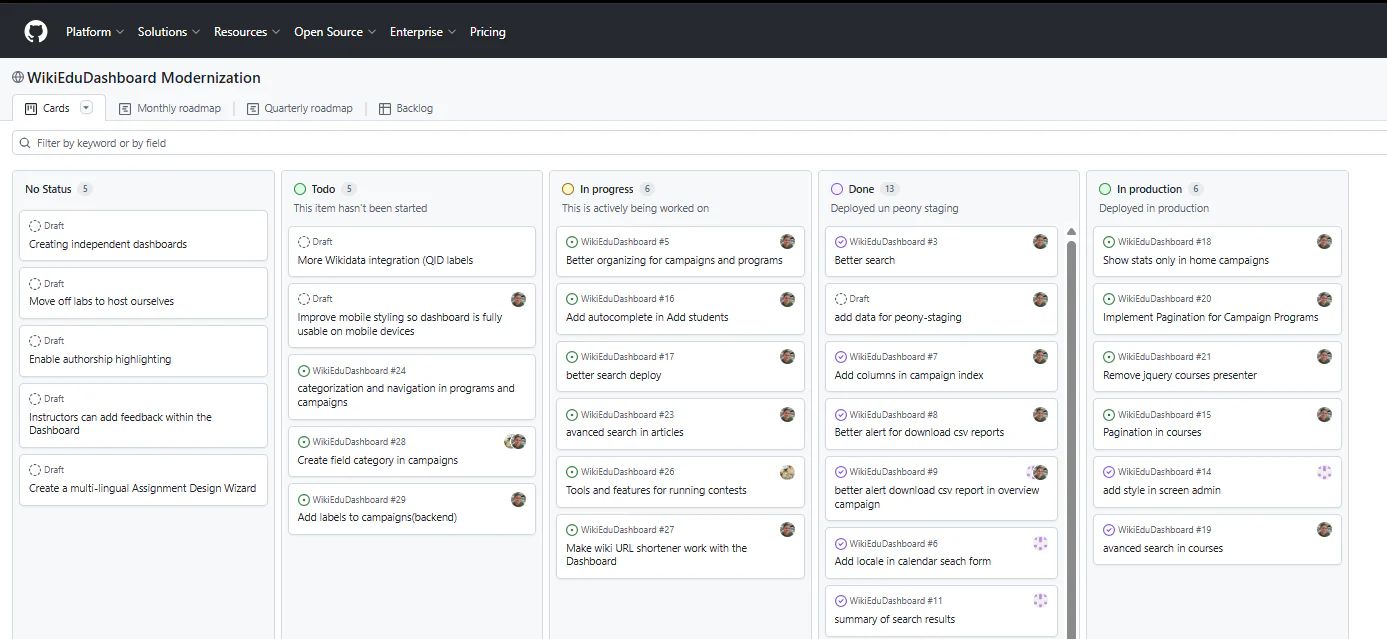Expand the Solutions menu
Viewport: 1387px width, 639px height.
pos(169,32)
